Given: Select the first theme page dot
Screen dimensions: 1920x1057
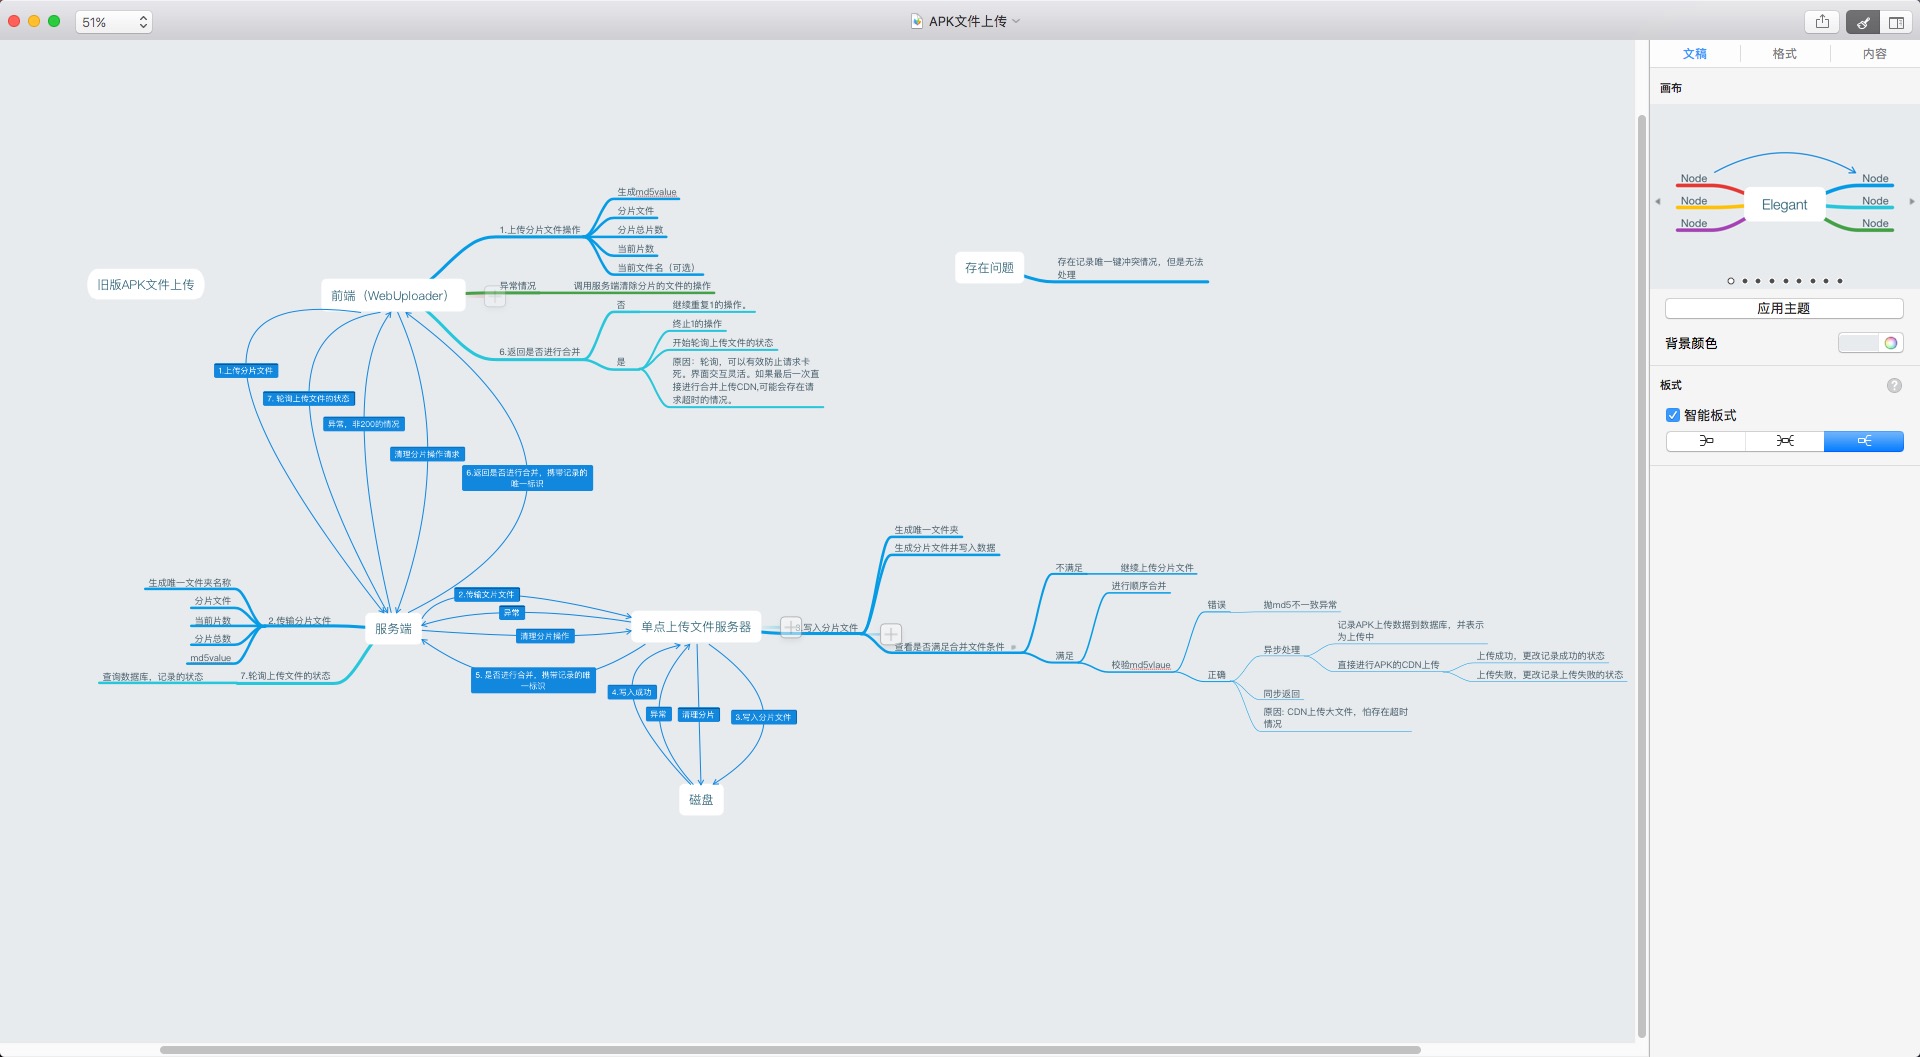Looking at the screenshot, I should click(1731, 281).
